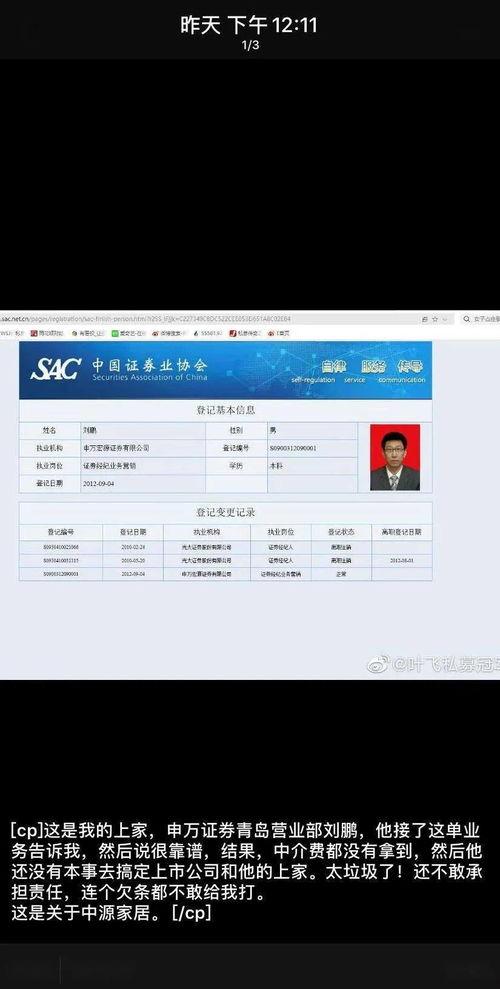Click the 离职登记日期 column header

click(402, 532)
